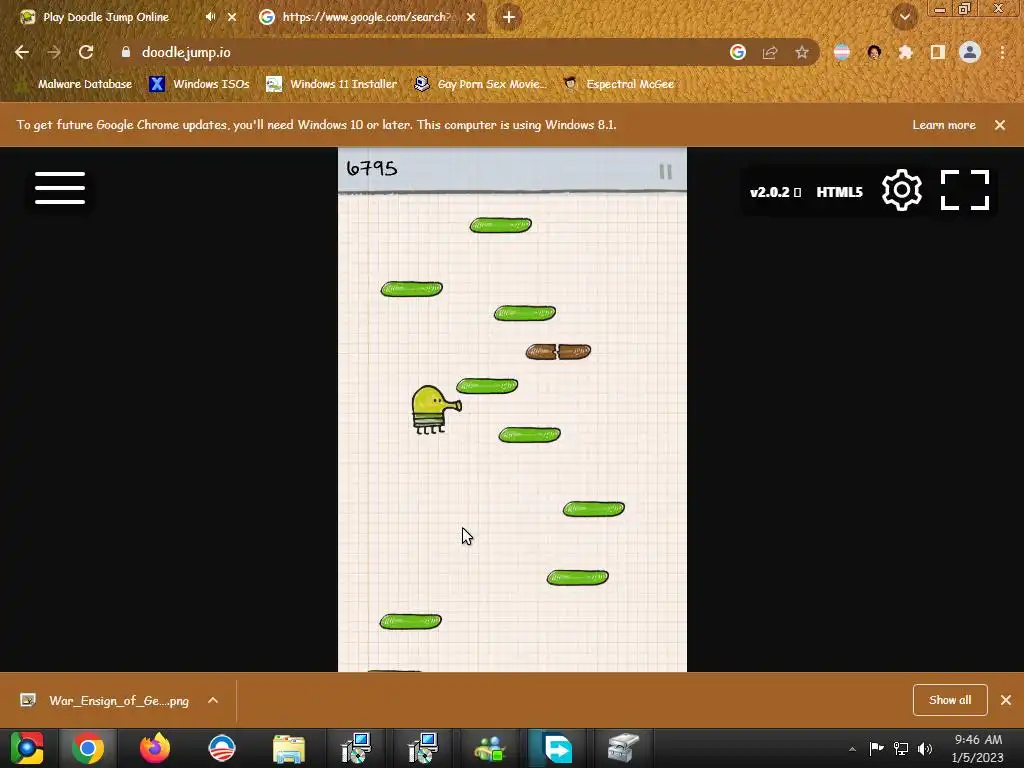The image size is (1024, 768).
Task: Close the Play Doodle Jump Online tab
Action: 232,17
